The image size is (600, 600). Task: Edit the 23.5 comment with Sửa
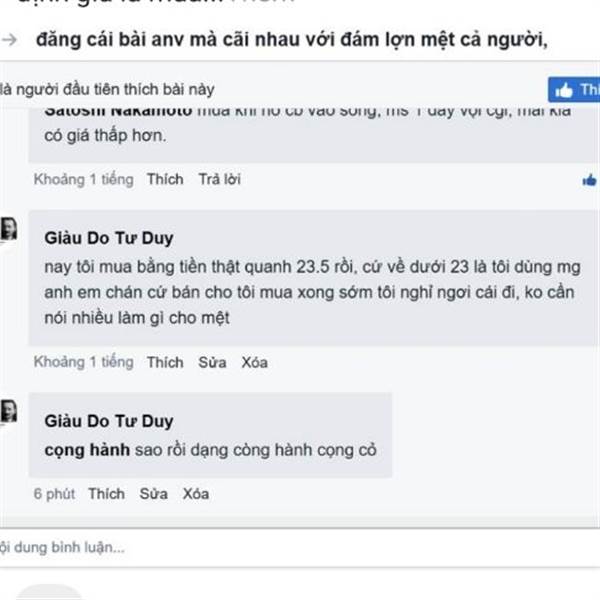point(212,362)
